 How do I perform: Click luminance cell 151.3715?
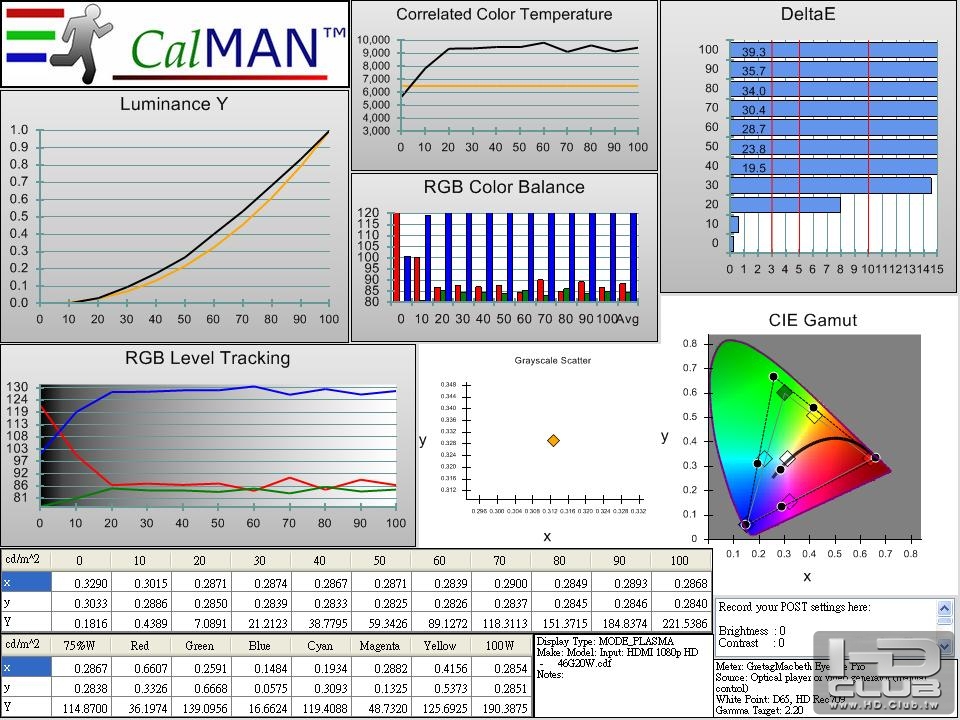coord(561,623)
